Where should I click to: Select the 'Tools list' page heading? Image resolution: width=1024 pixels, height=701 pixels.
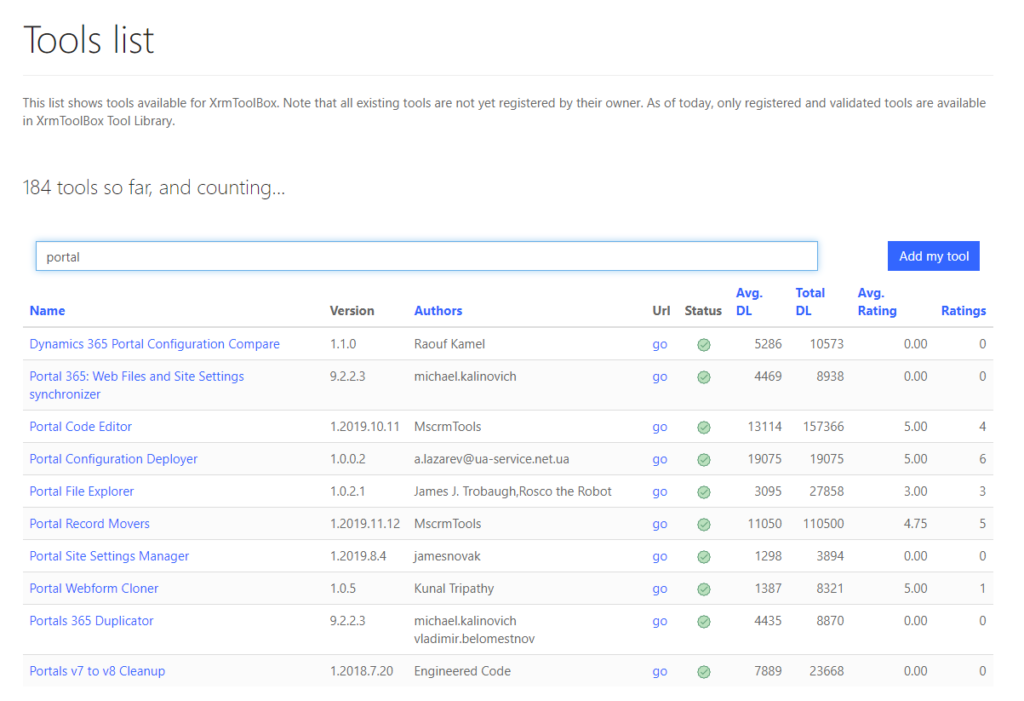(88, 39)
